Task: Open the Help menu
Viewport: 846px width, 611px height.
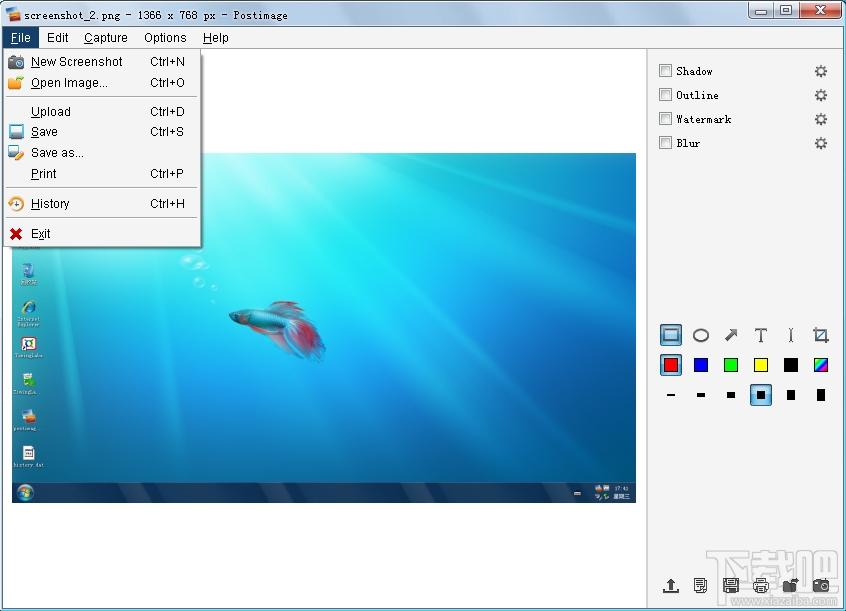Action: click(x=216, y=38)
